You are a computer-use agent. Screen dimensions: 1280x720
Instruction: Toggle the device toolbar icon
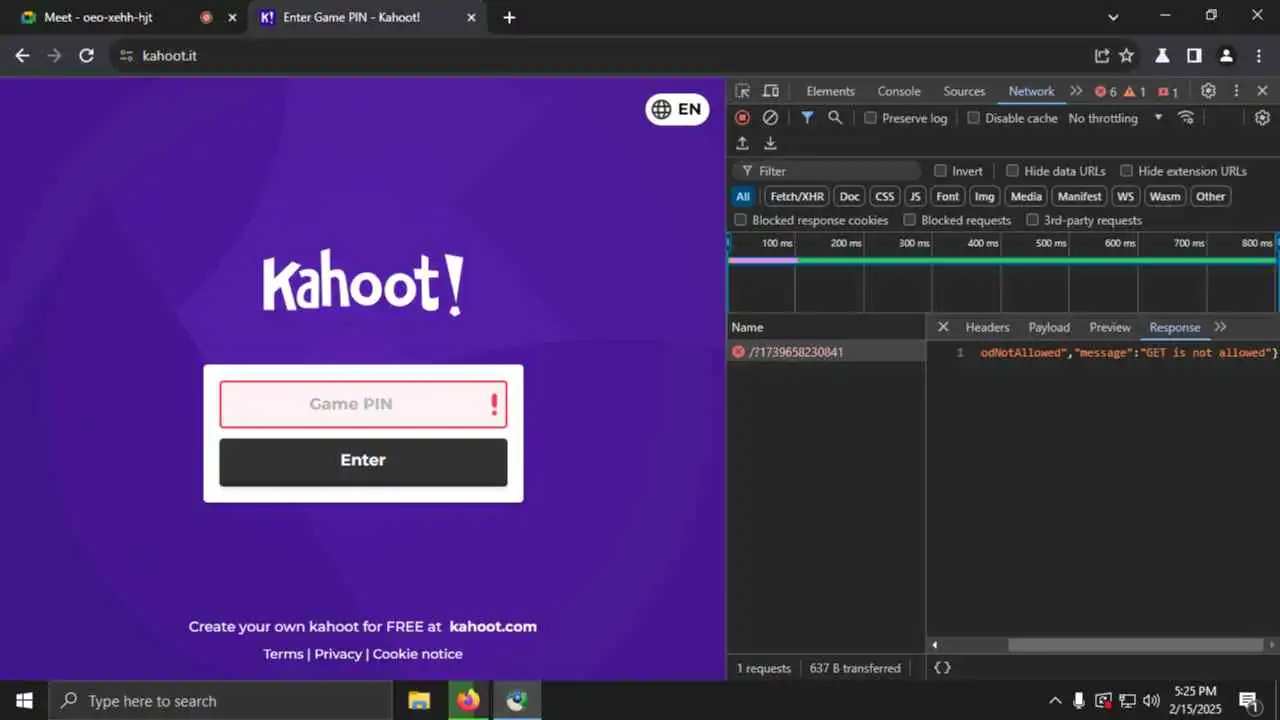tap(771, 91)
